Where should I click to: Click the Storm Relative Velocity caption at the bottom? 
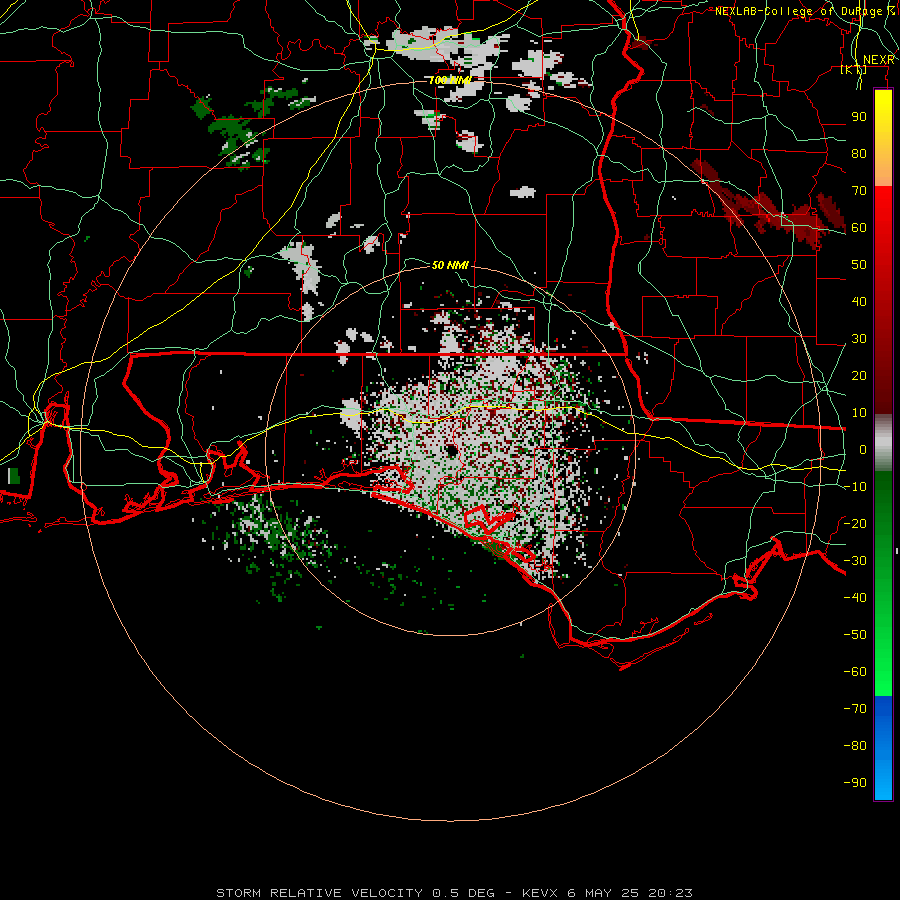pos(454,893)
